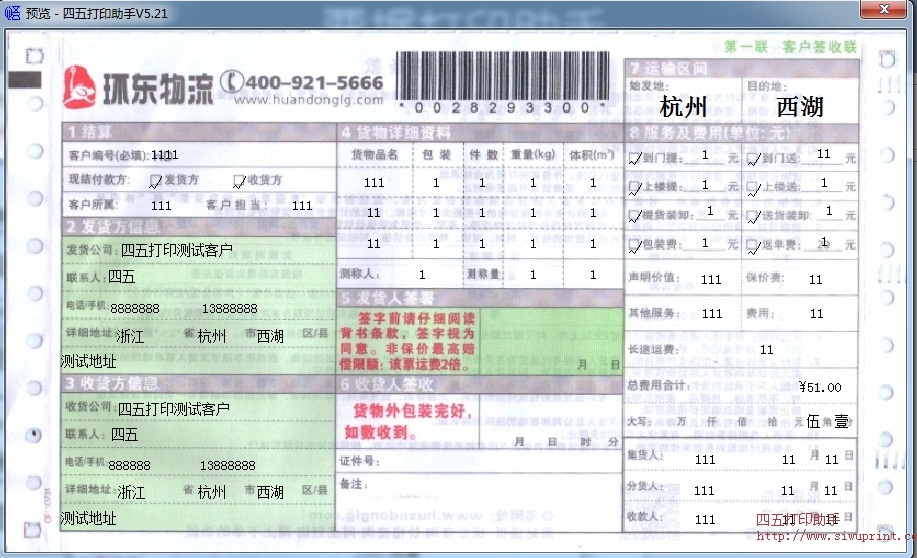Image resolution: width=917 pixels, height=558 pixels.
Task: Click the sender phone number 8888888
Action: (x=135, y=308)
